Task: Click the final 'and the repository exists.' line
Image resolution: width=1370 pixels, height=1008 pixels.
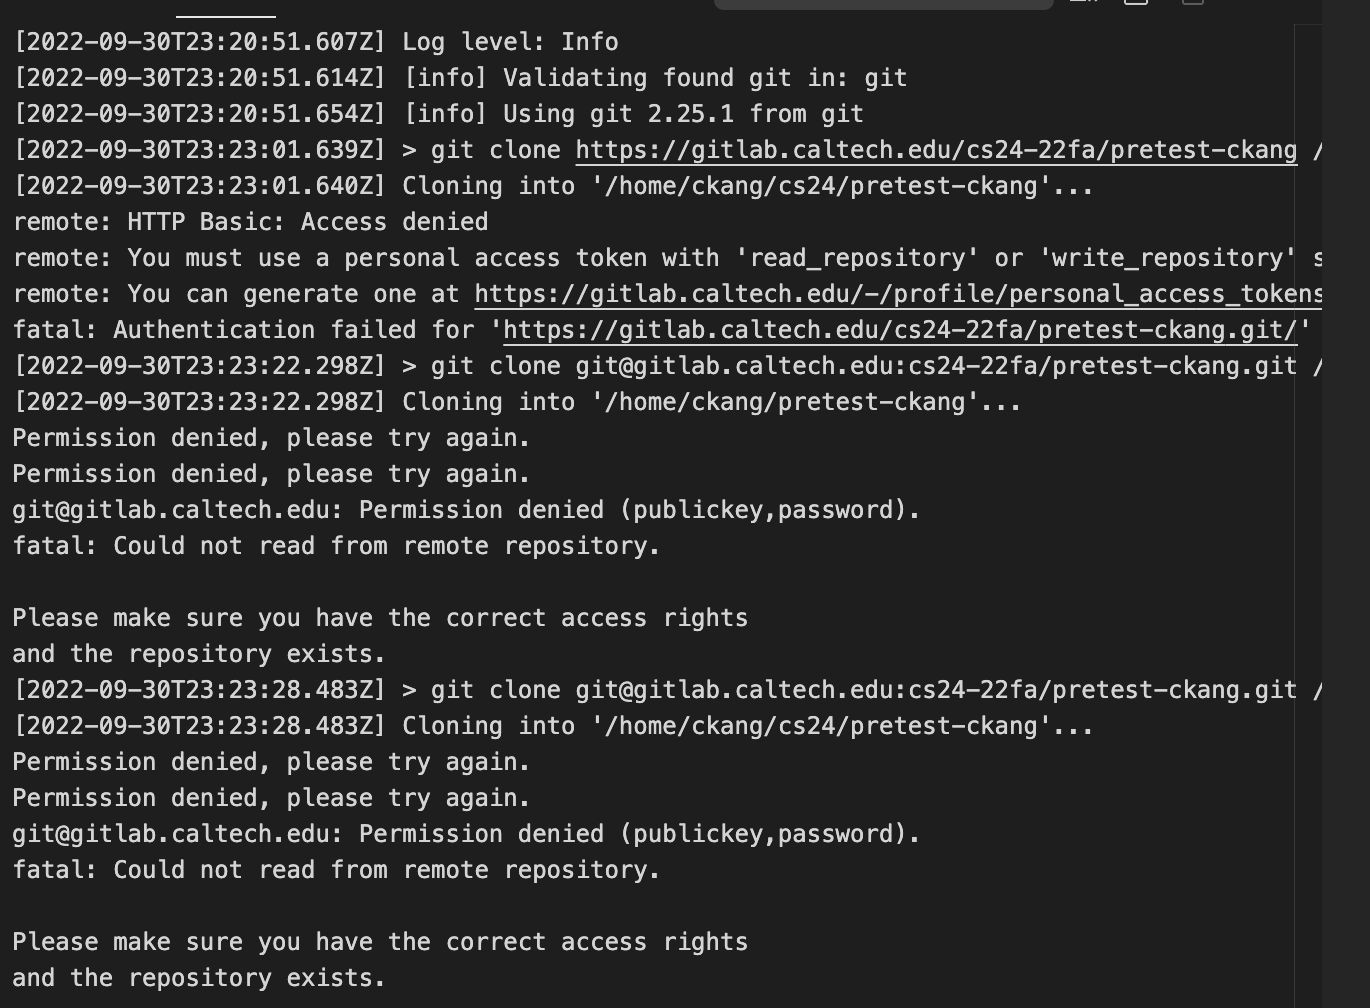Action: (198, 978)
